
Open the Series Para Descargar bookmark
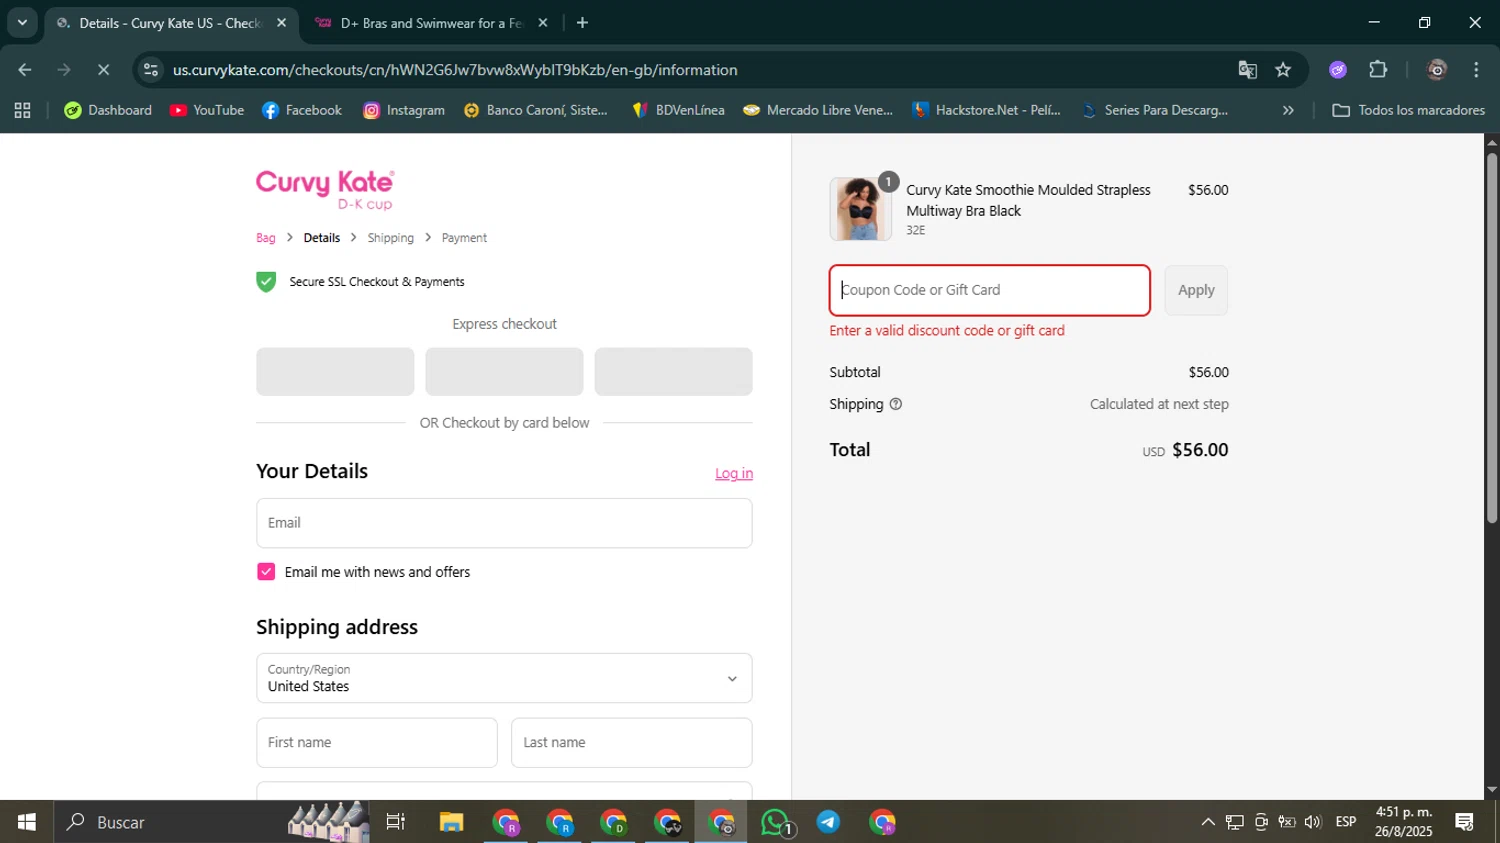click(1155, 110)
